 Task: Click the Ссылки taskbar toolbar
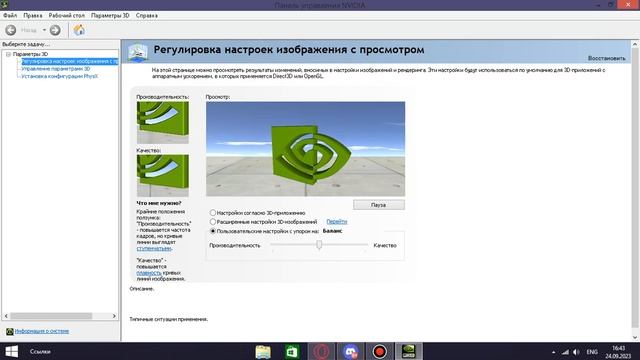[x=40, y=351]
